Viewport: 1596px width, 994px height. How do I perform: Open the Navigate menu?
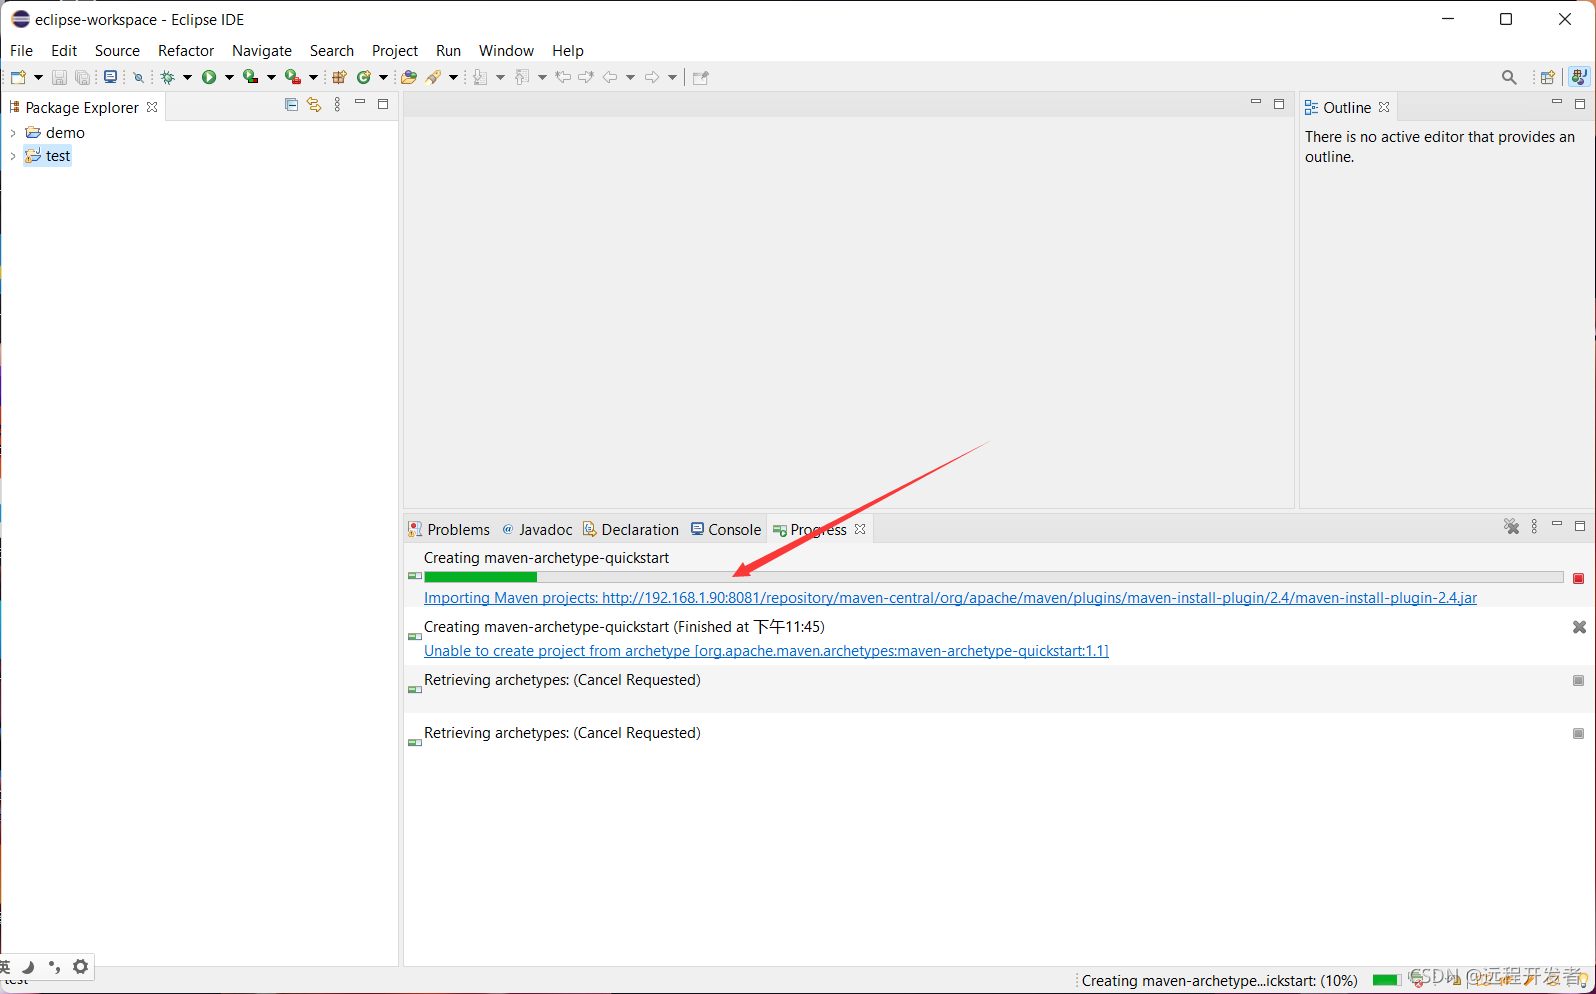pyautogui.click(x=262, y=50)
